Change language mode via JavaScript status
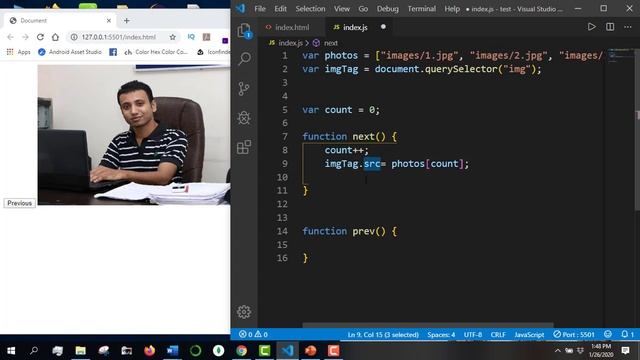This screenshot has height=360, width=640. point(529,334)
